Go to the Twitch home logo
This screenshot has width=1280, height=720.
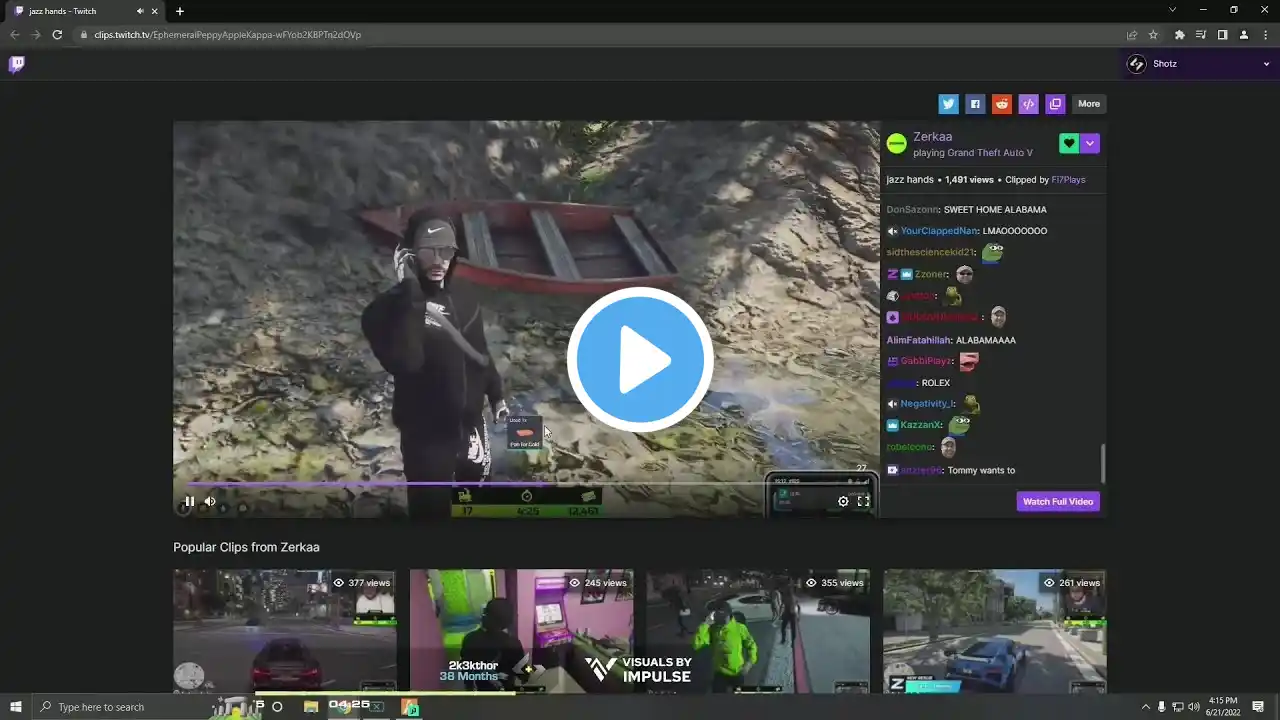click(17, 64)
